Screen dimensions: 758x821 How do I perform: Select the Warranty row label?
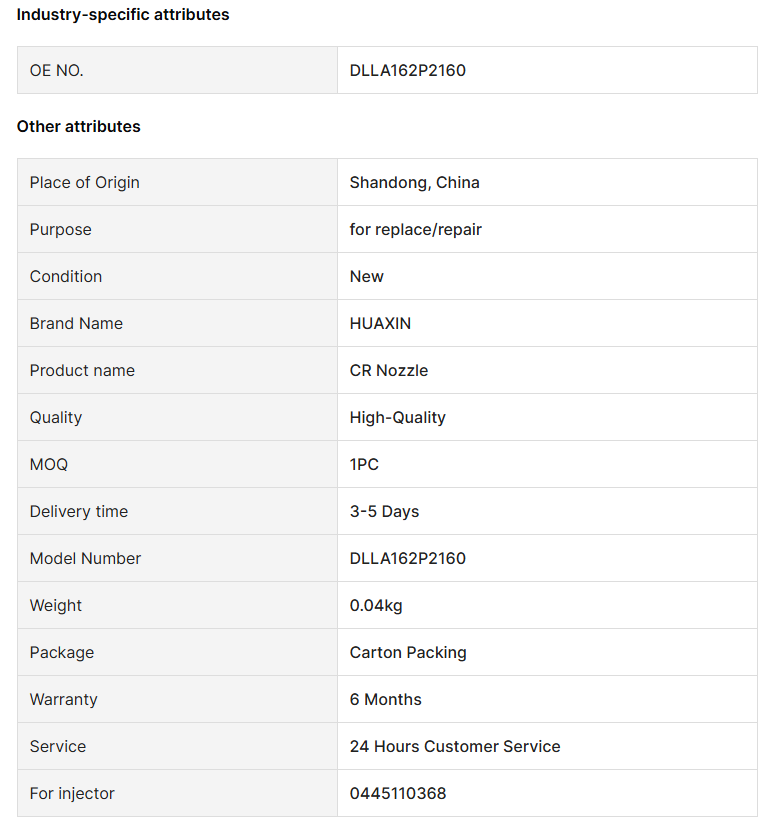coord(63,700)
